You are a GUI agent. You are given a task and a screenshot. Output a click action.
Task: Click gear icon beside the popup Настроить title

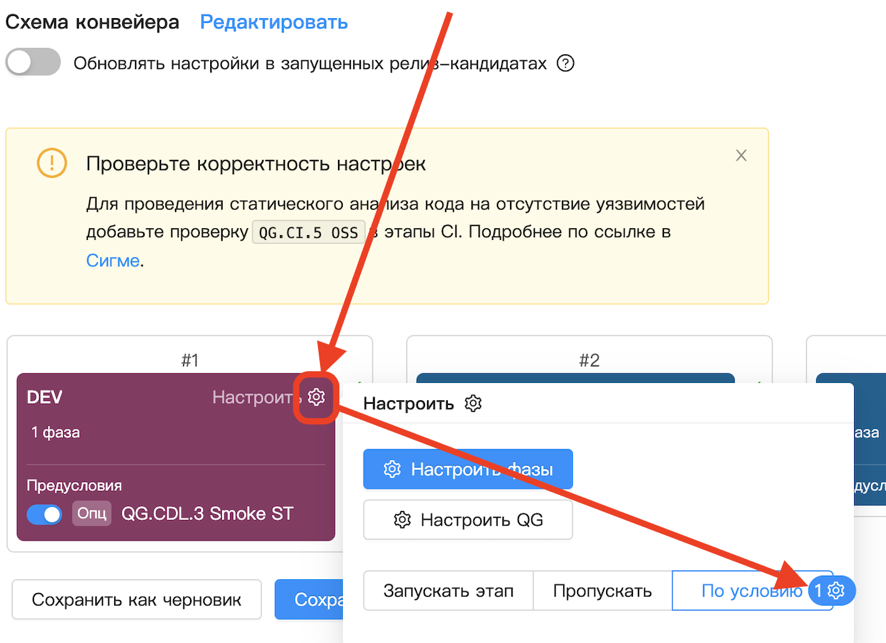pyautogui.click(x=473, y=403)
